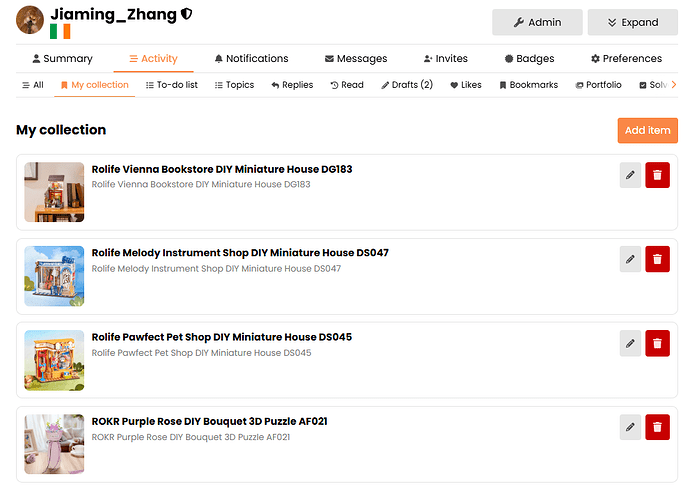
Task: View the Topics sub-tab
Action: click(235, 85)
